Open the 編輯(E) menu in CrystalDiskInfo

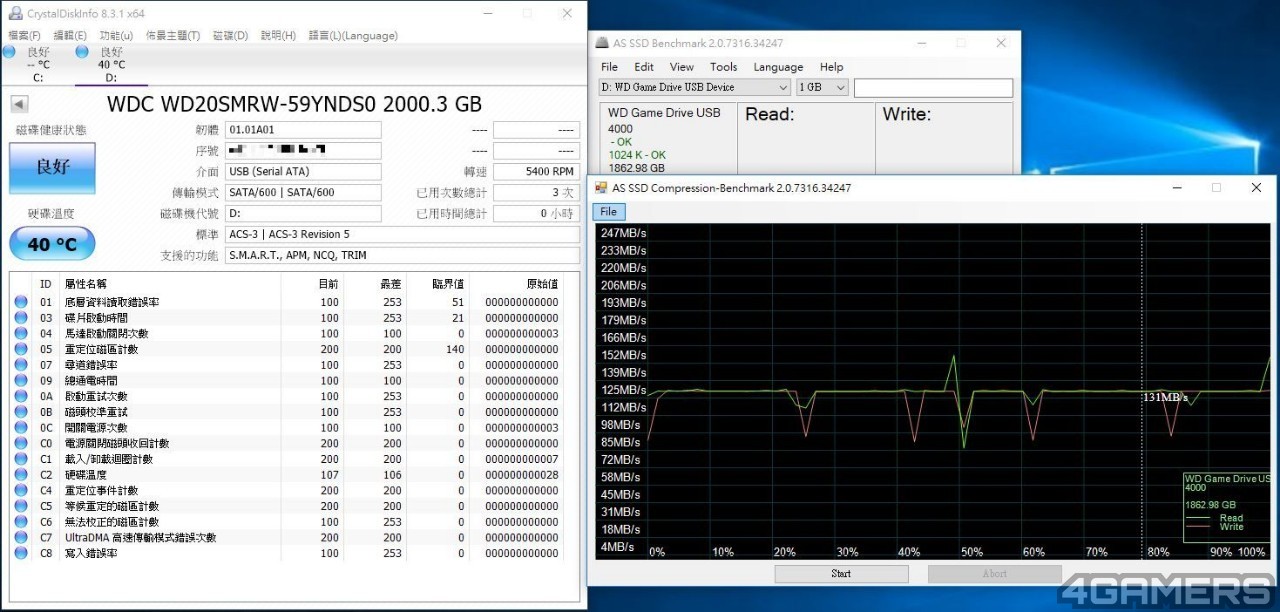(70, 36)
